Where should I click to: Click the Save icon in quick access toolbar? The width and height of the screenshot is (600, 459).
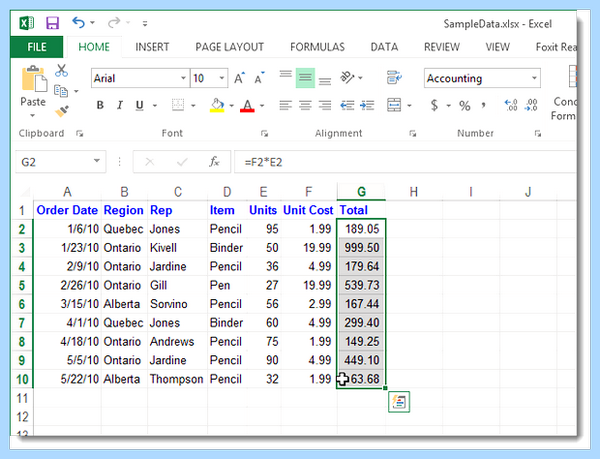pos(52,23)
